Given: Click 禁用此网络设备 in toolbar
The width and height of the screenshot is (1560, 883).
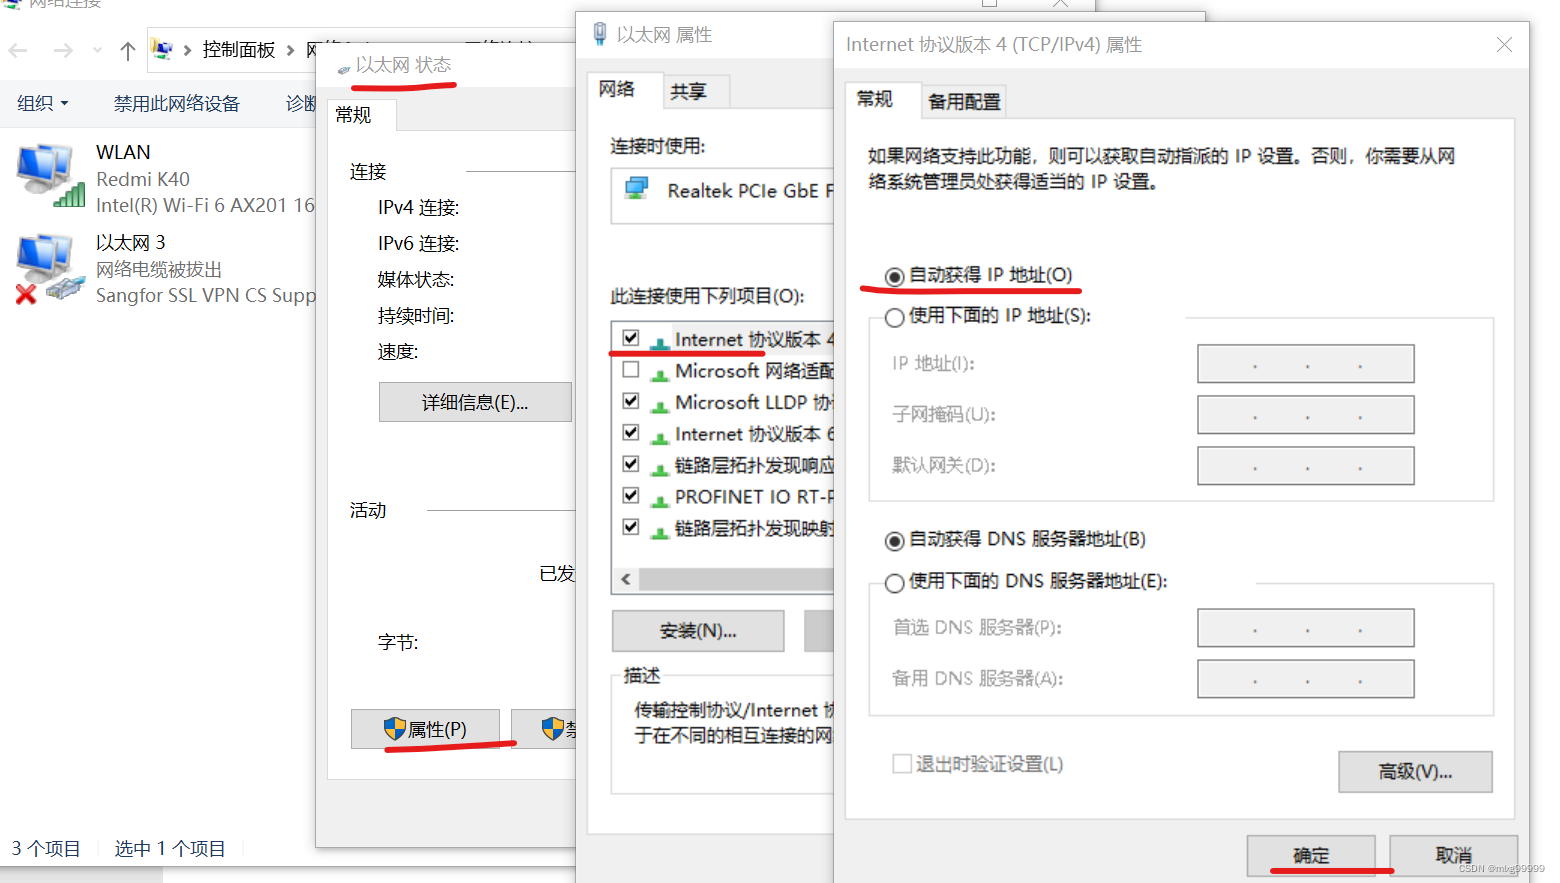Looking at the screenshot, I should coord(177,103).
